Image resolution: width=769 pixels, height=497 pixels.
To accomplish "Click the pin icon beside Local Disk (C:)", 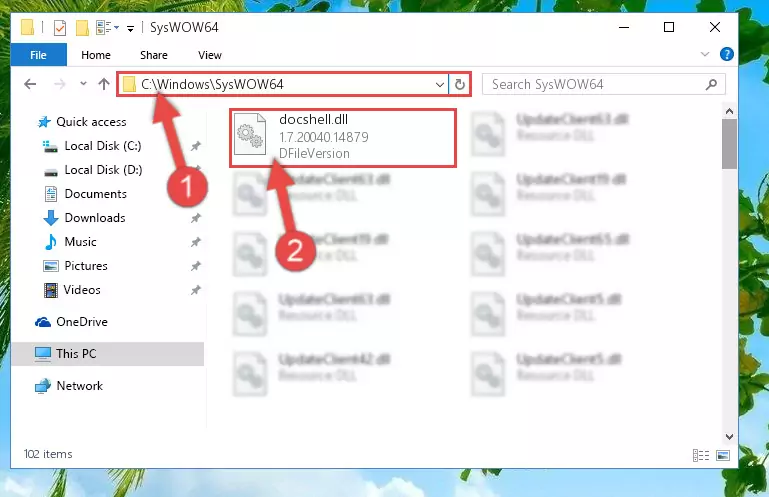I will point(196,146).
